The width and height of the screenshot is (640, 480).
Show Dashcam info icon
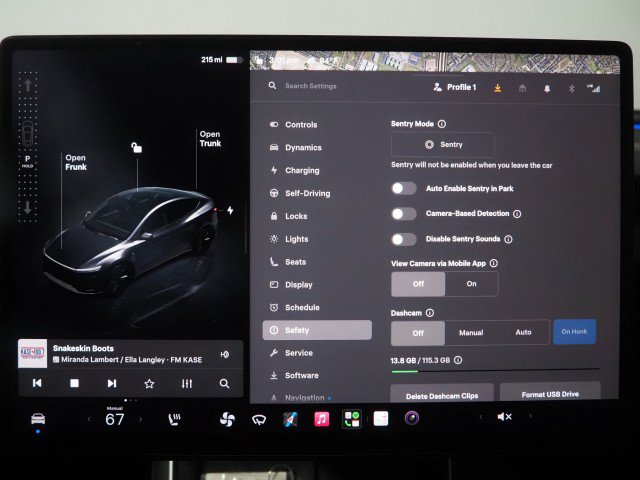[x=430, y=313]
